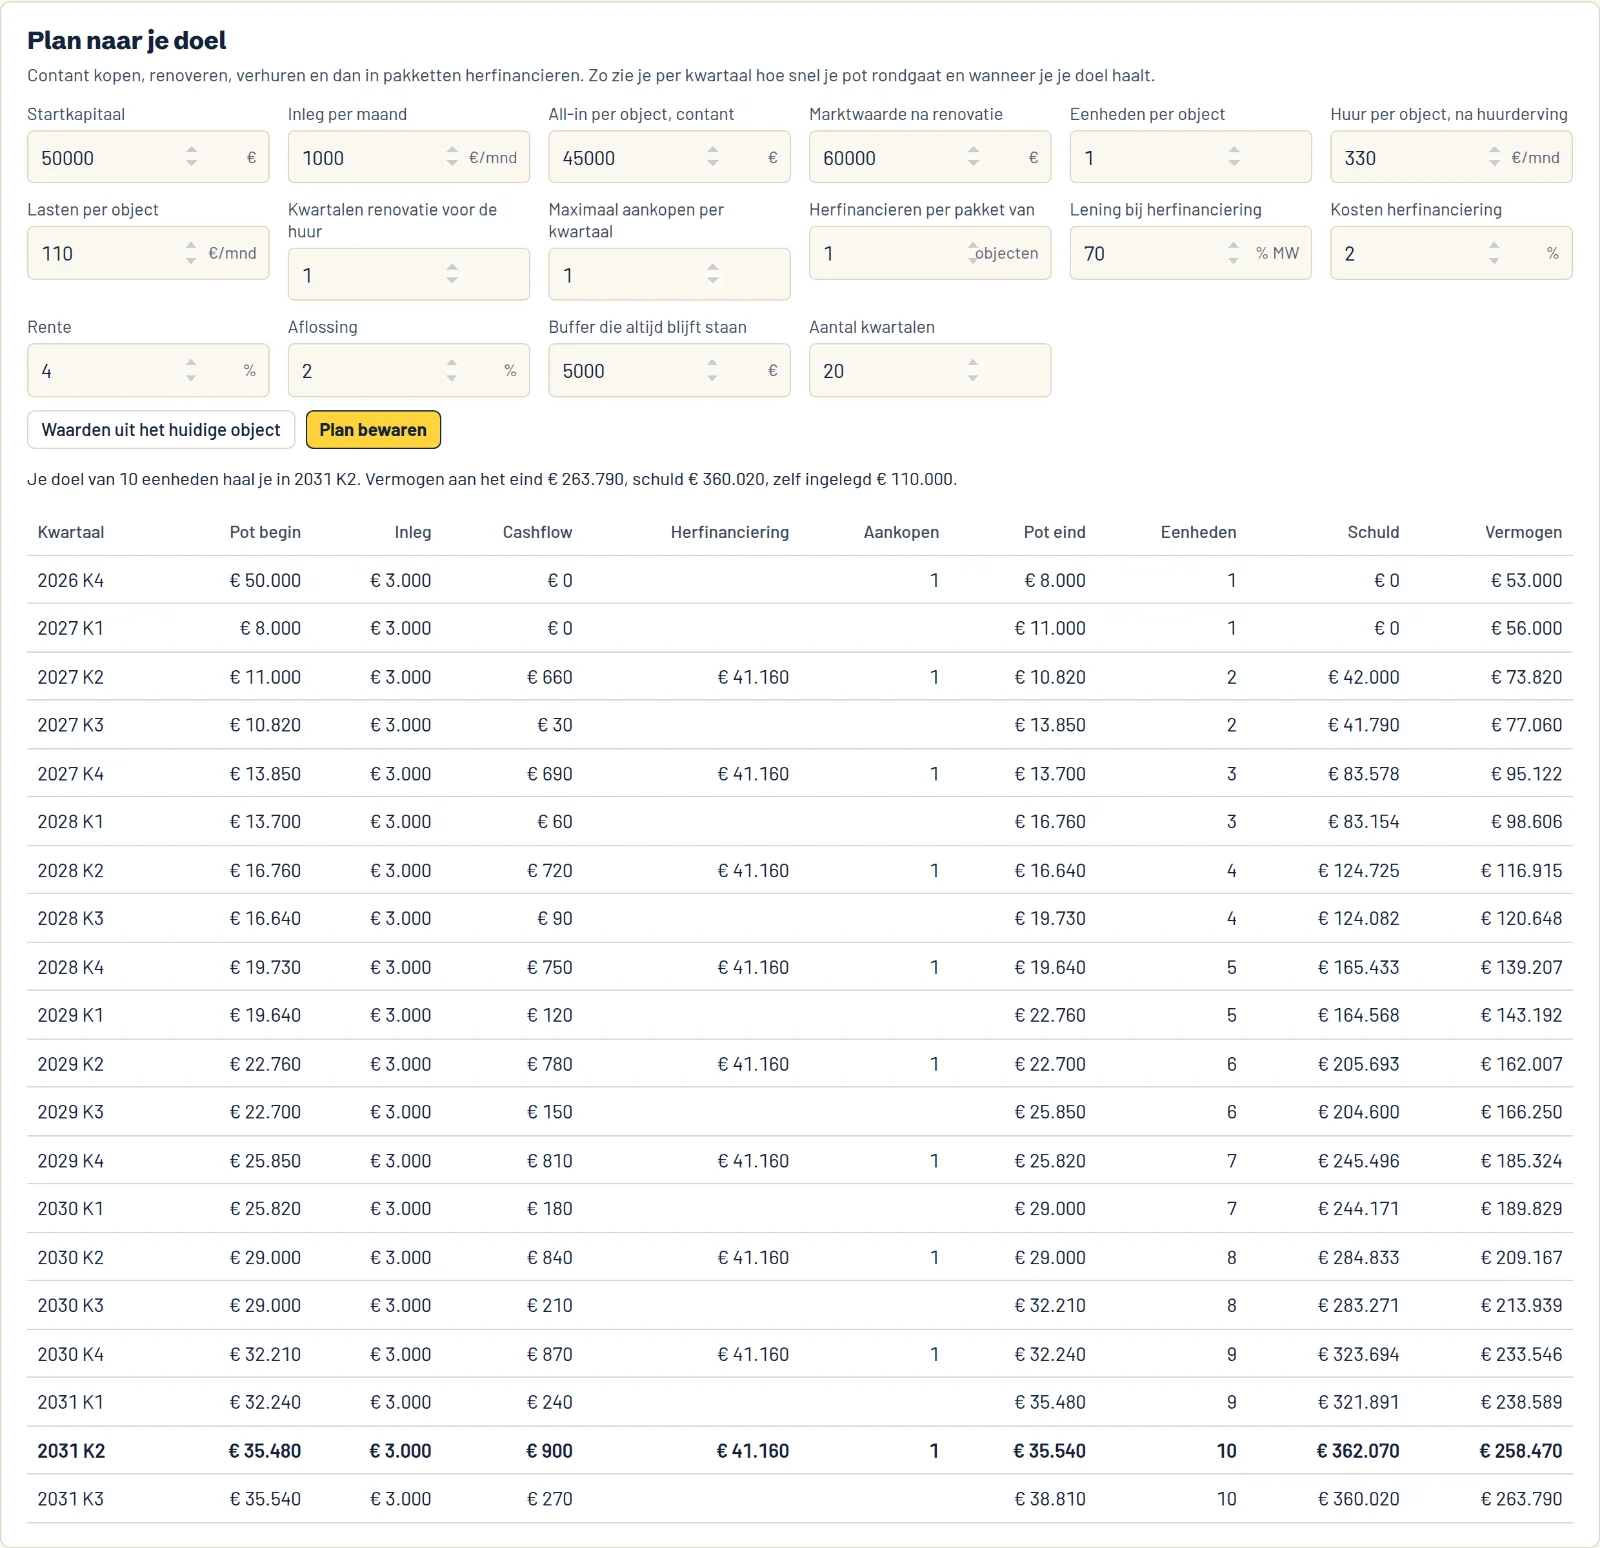This screenshot has height=1548, width=1600.
Task: Increase Maximaal aankopen per kwartaal stepper
Action: (x=713, y=268)
